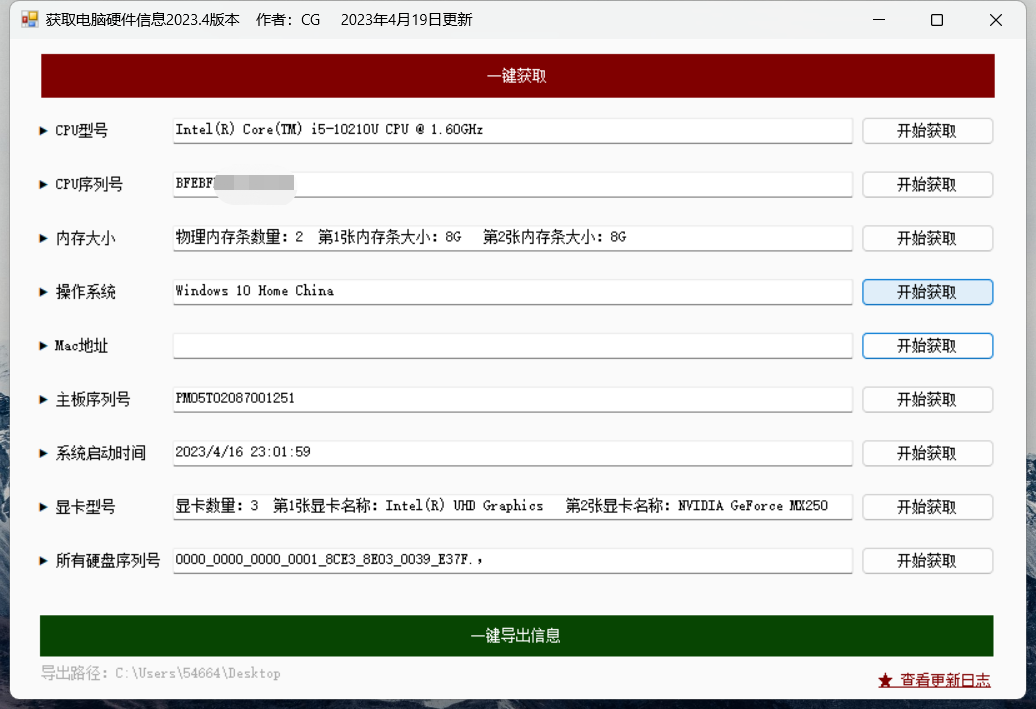Click the CPU序列号 text field
The image size is (1036, 709).
(x=513, y=184)
